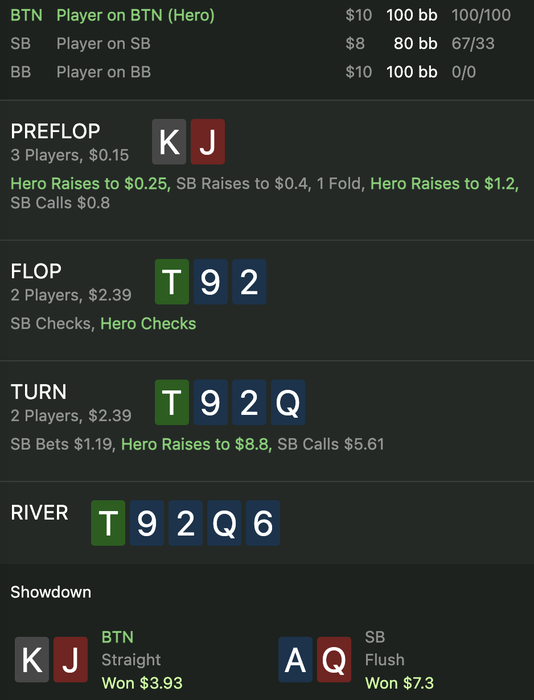Select the Two card in the turn row
The width and height of the screenshot is (534, 700).
[249, 402]
